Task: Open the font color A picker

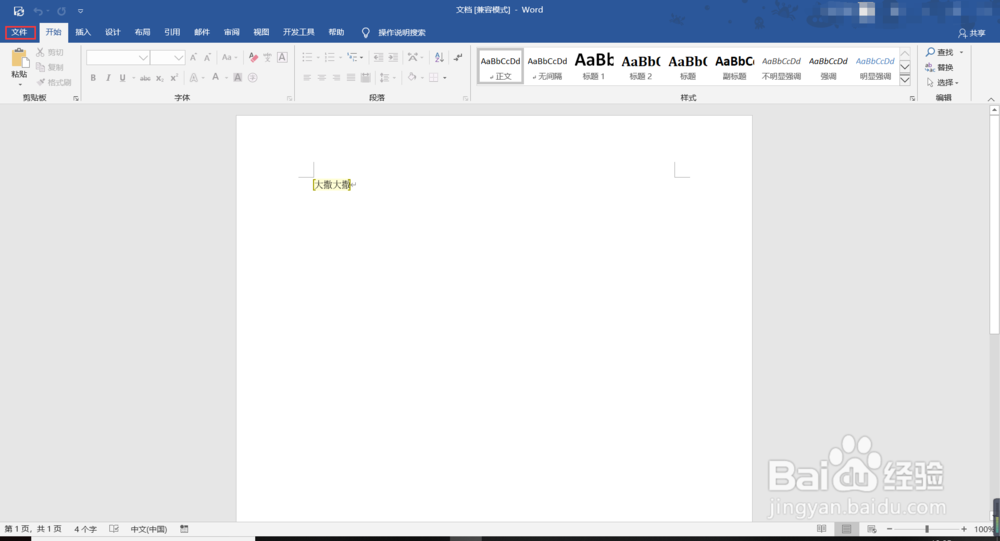Action: (x=216, y=78)
